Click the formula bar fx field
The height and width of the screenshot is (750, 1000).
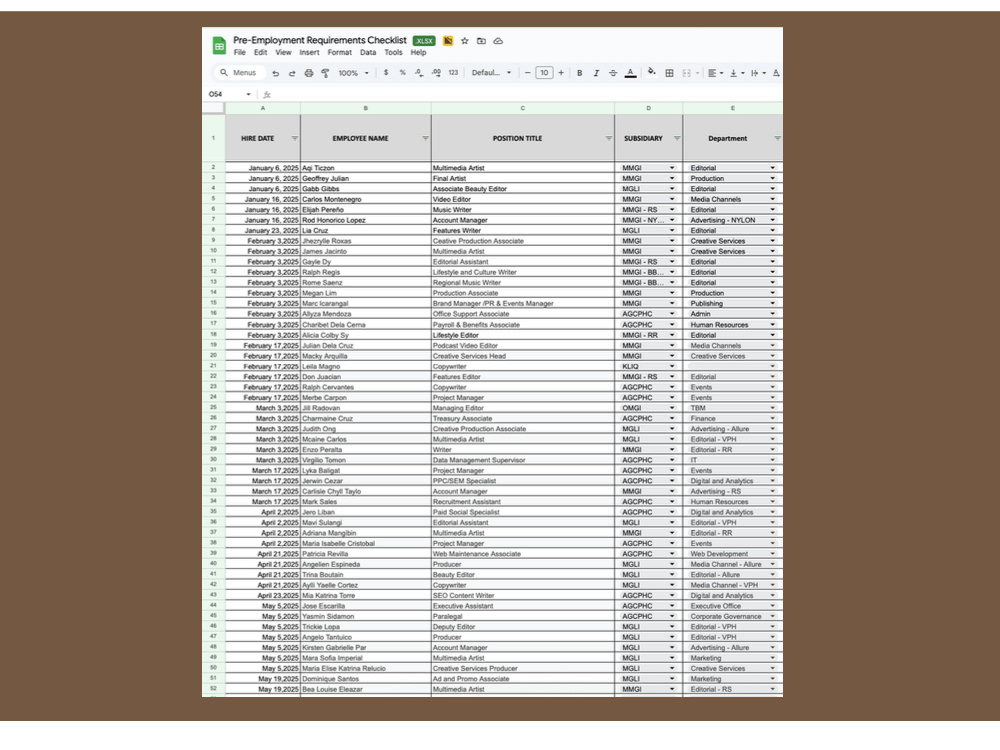pyautogui.click(x=523, y=94)
